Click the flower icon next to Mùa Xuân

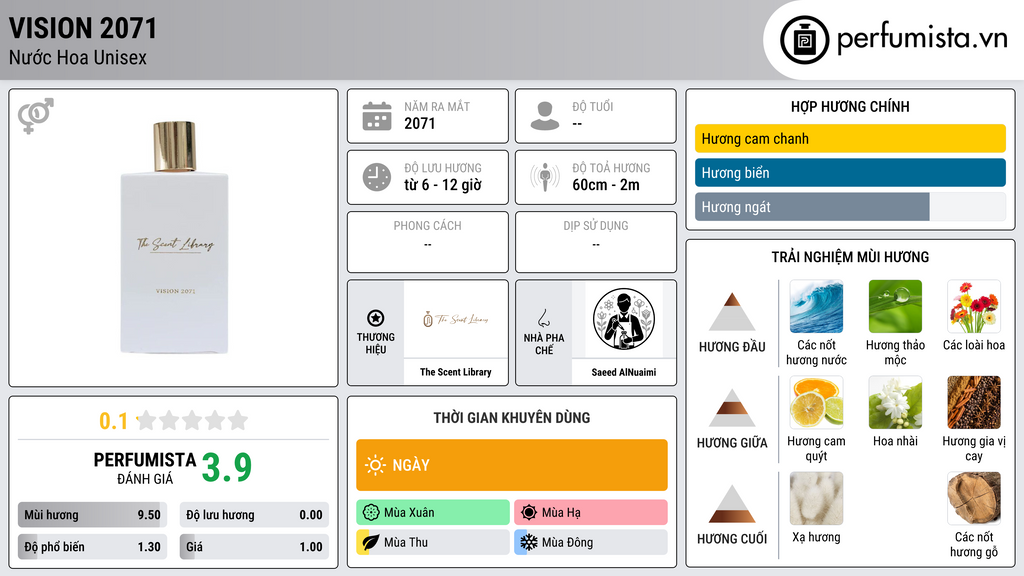pos(371,512)
